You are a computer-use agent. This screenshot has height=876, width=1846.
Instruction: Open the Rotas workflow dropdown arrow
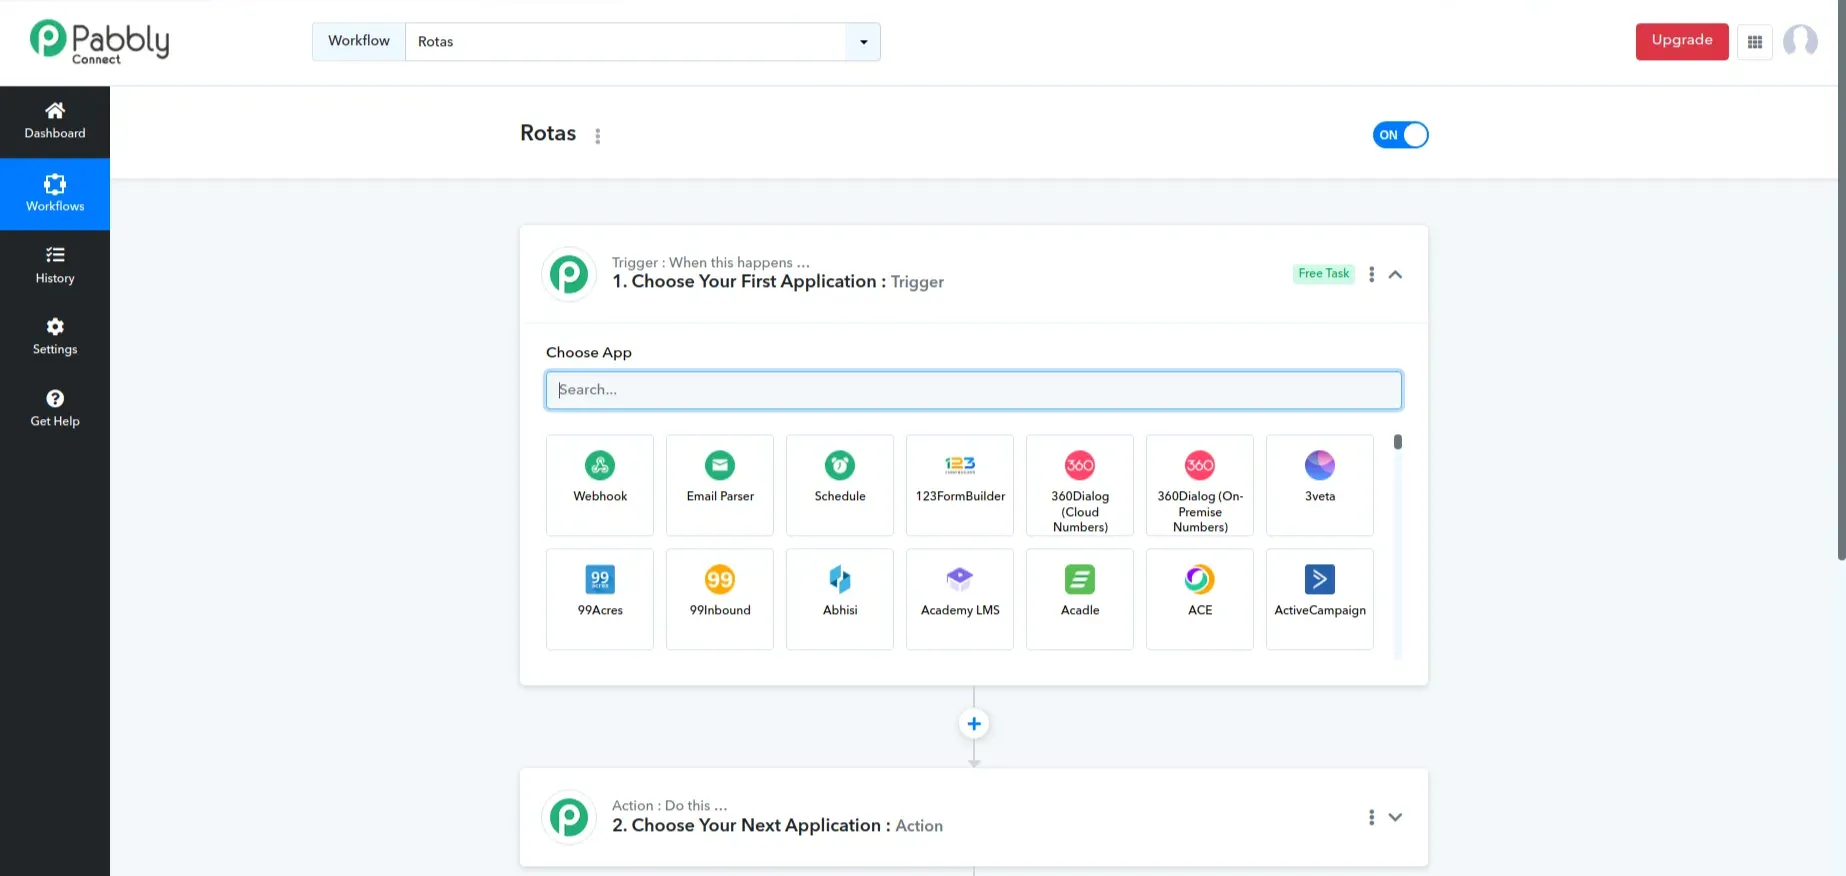coord(864,42)
